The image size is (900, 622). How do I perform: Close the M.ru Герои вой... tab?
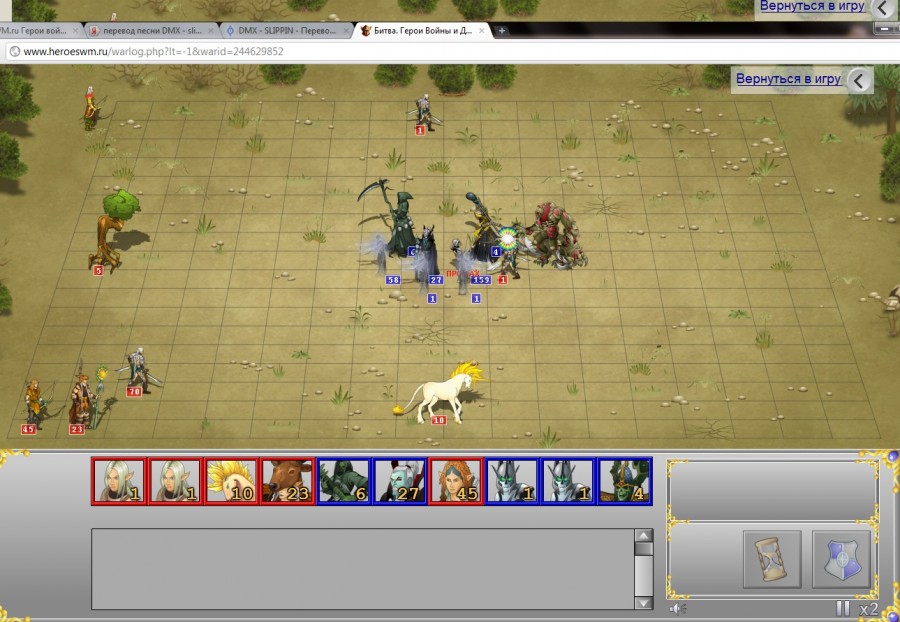tap(75, 31)
